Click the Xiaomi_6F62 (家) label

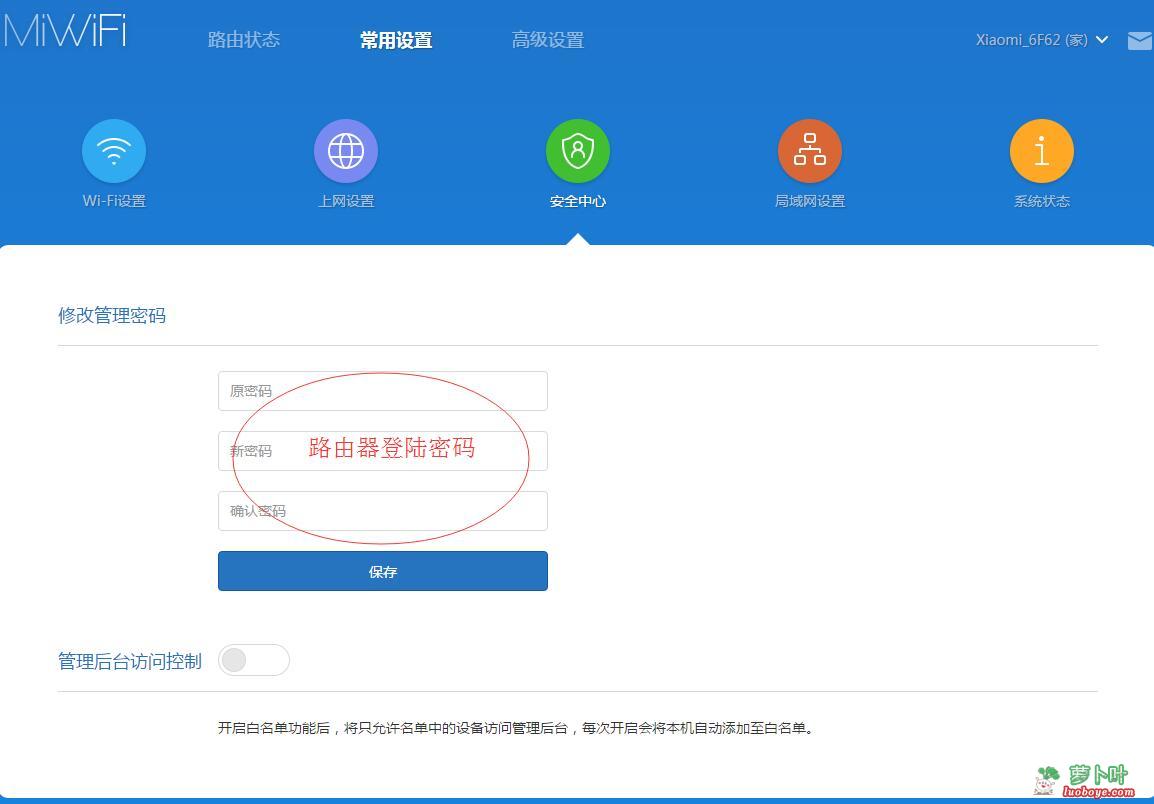(x=1034, y=41)
